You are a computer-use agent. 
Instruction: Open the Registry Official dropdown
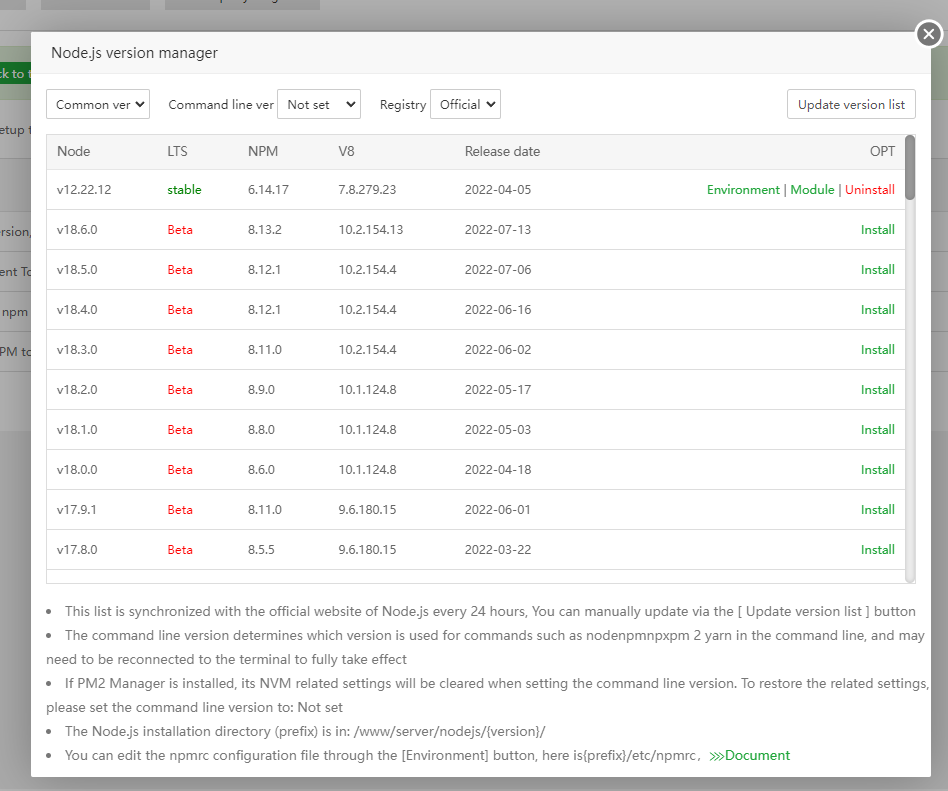[x=465, y=104]
